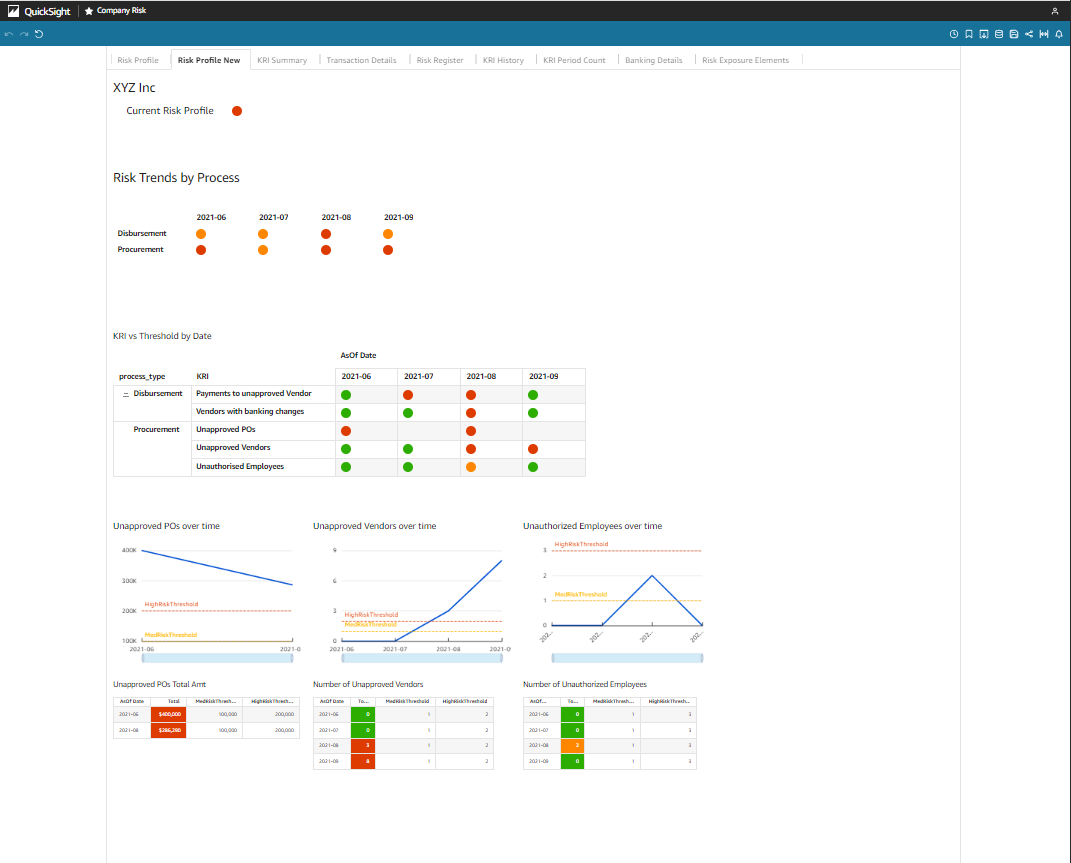Switch to the KRI Summary tab
The height and width of the screenshot is (863, 1071).
pos(282,60)
